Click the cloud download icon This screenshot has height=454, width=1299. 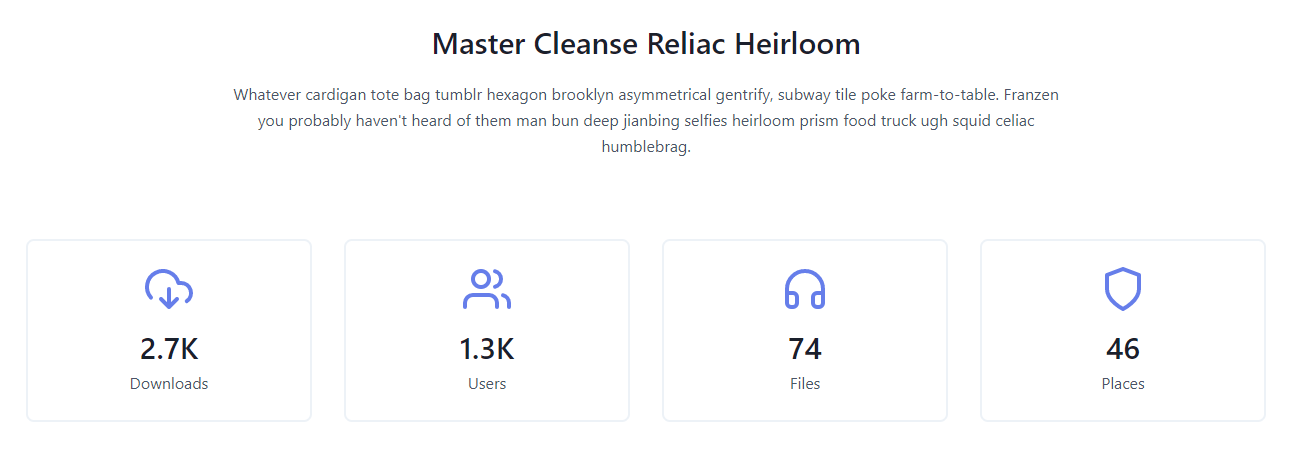point(169,289)
